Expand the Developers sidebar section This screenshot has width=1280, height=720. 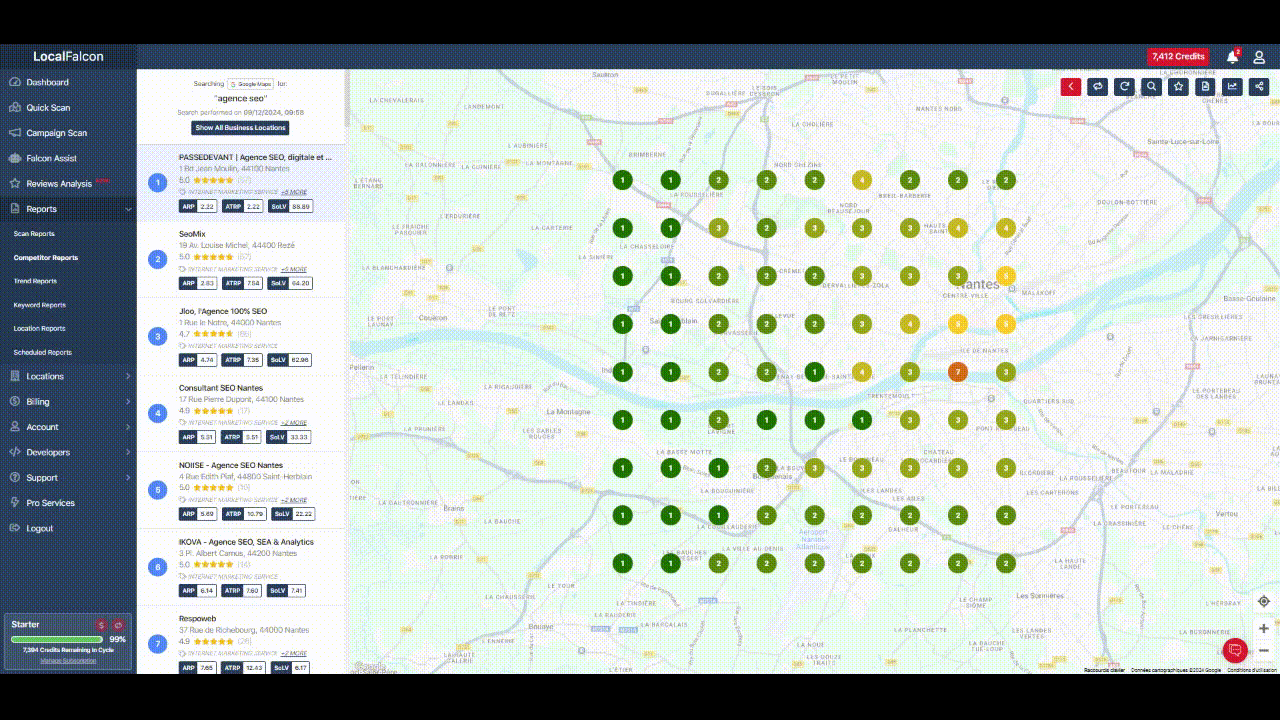[68, 452]
